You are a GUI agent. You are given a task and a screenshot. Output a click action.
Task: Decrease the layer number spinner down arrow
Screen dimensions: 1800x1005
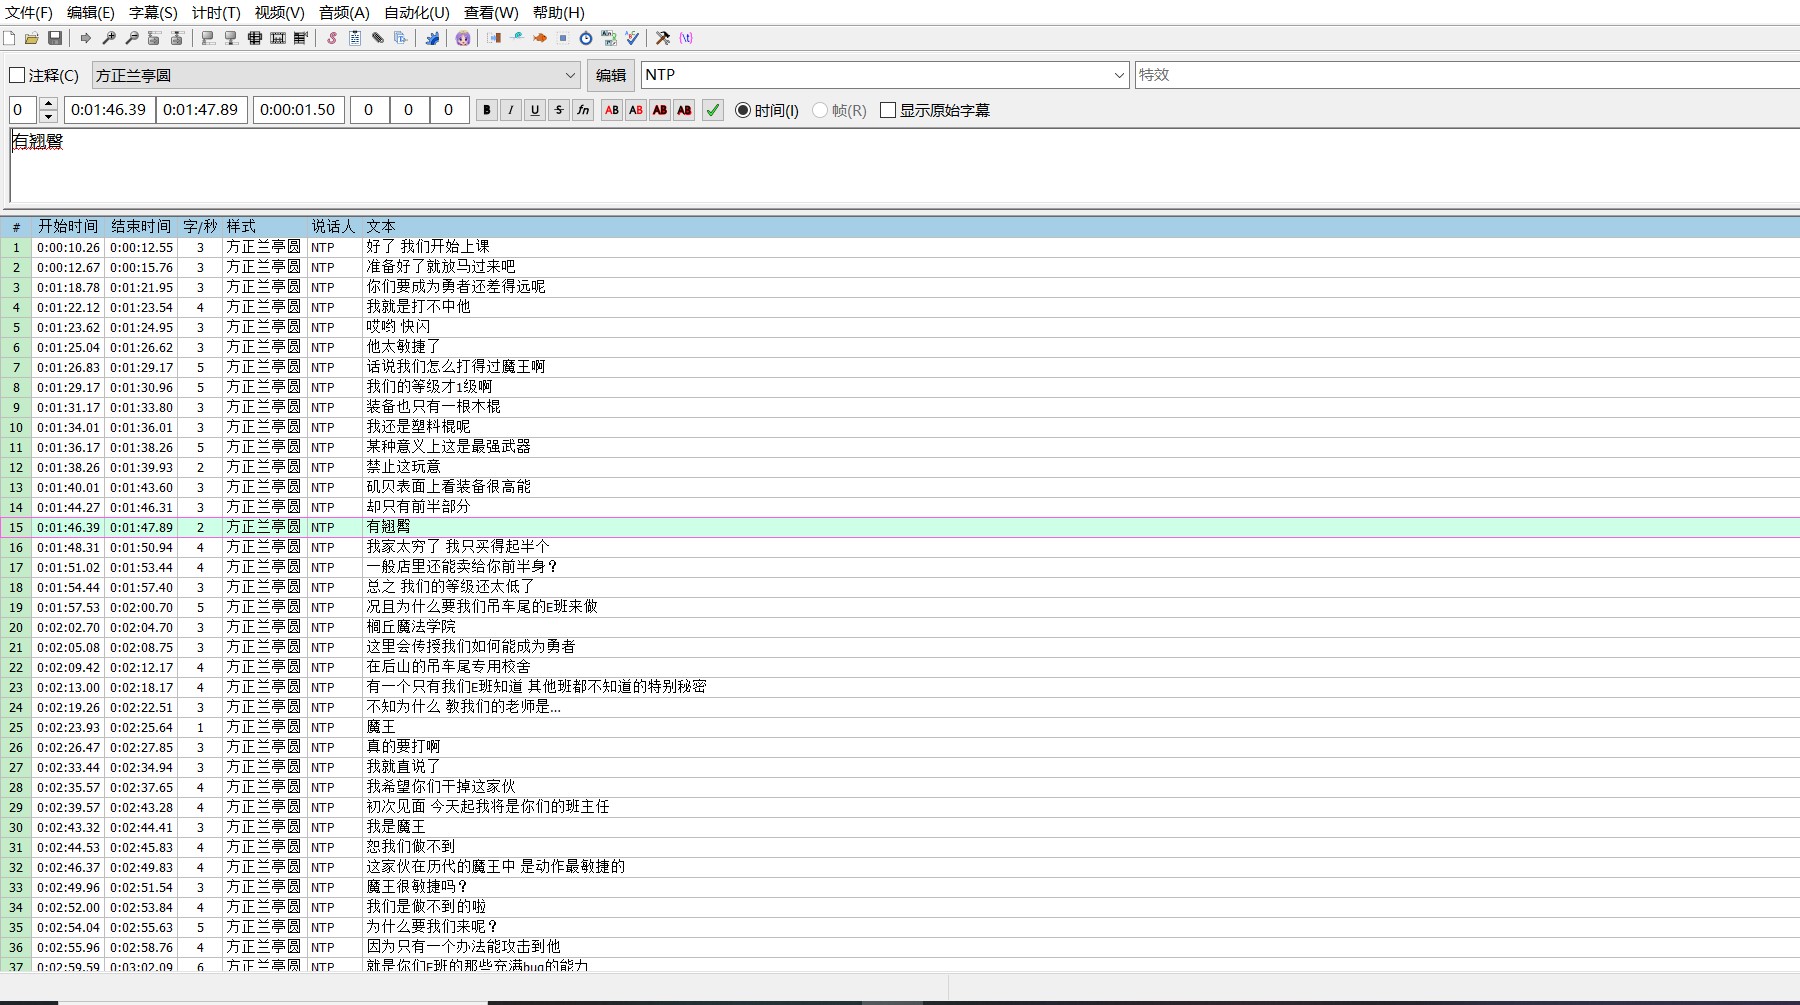(48, 117)
